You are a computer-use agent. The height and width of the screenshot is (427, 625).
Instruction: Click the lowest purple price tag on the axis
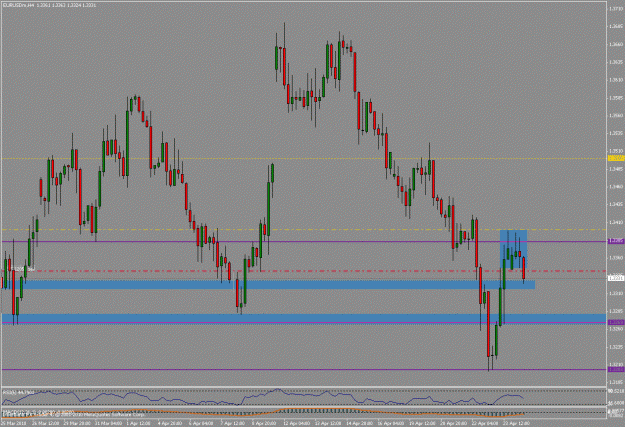coord(616,370)
